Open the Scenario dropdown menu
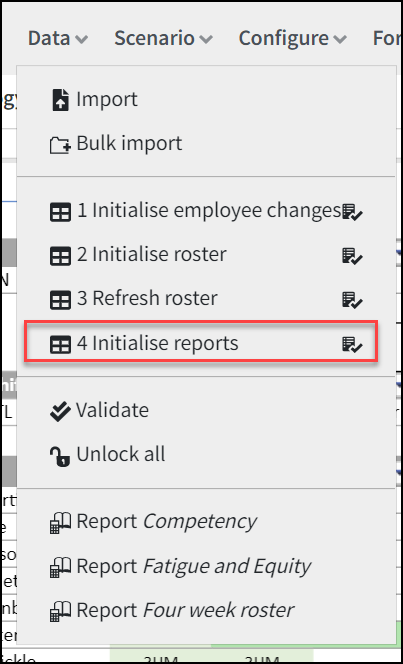 coord(163,39)
